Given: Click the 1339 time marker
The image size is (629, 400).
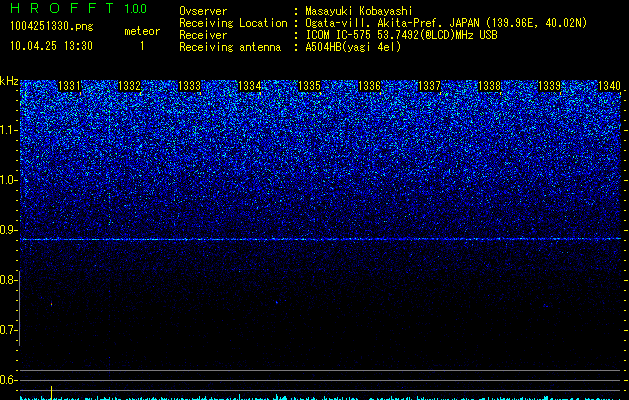Looking at the screenshot, I should point(549,86).
